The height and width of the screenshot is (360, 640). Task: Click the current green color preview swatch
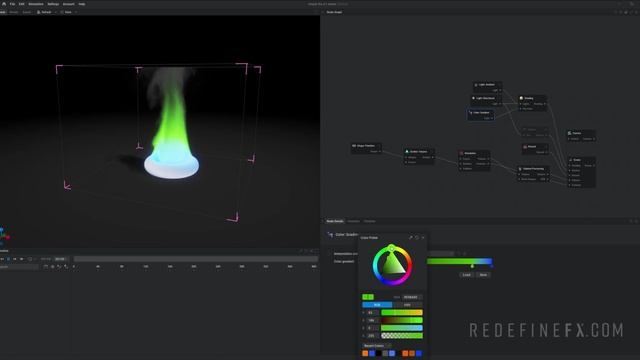[x=368, y=297]
